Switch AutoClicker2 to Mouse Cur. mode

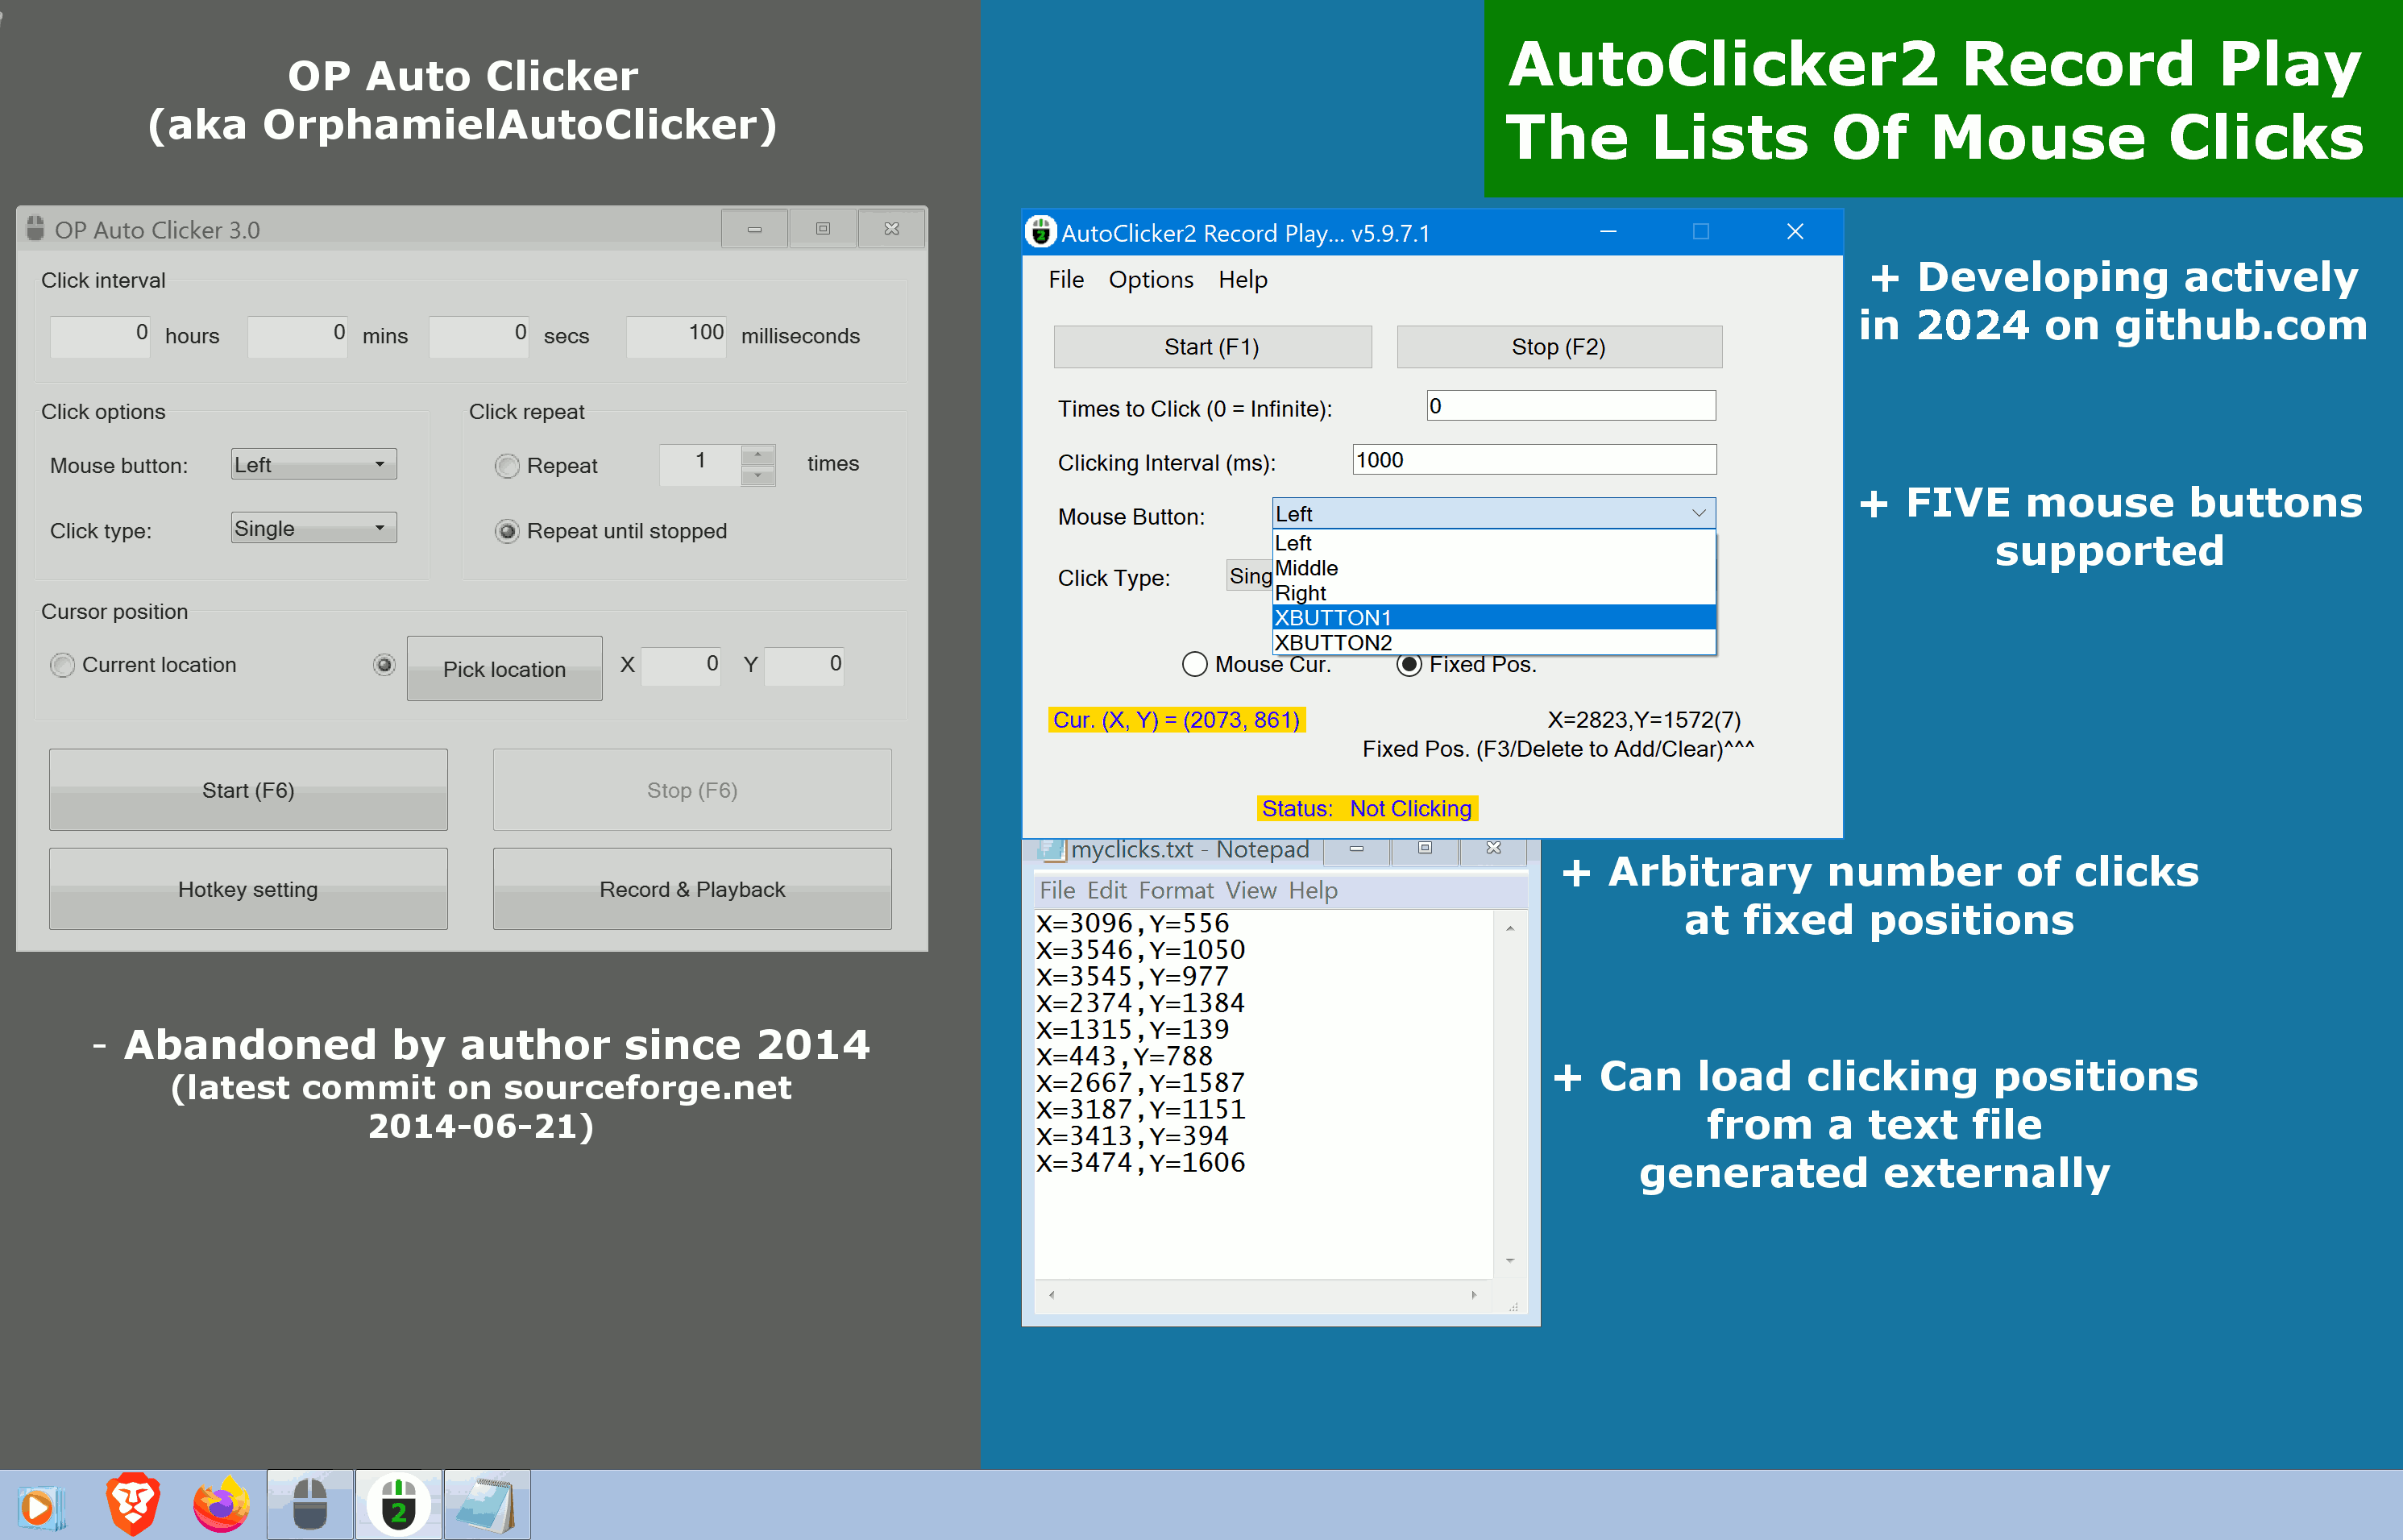tap(1194, 664)
